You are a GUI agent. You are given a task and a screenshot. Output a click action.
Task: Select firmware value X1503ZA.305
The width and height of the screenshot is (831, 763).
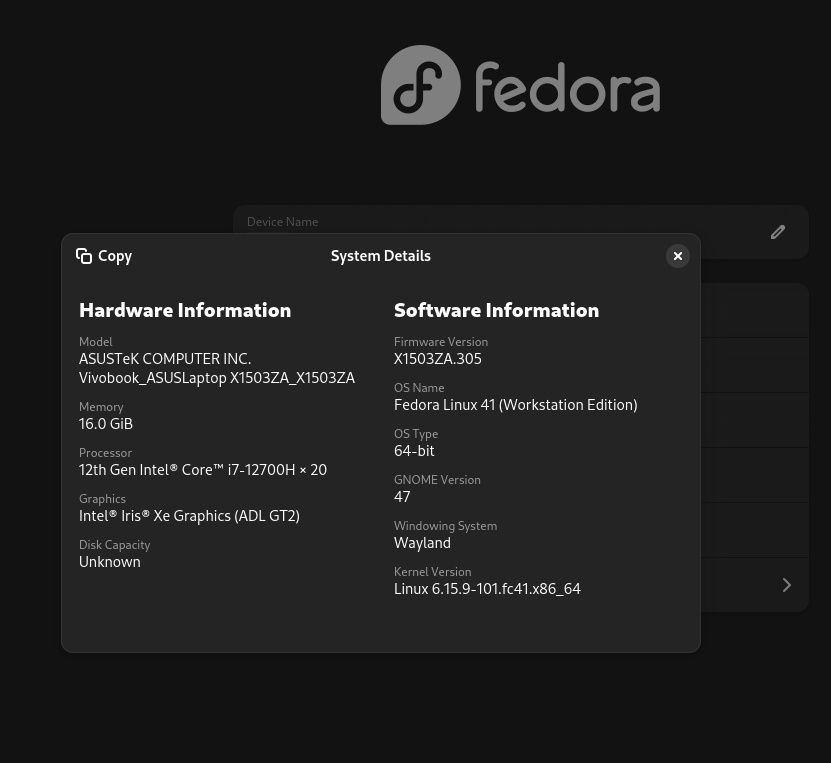[438, 359]
